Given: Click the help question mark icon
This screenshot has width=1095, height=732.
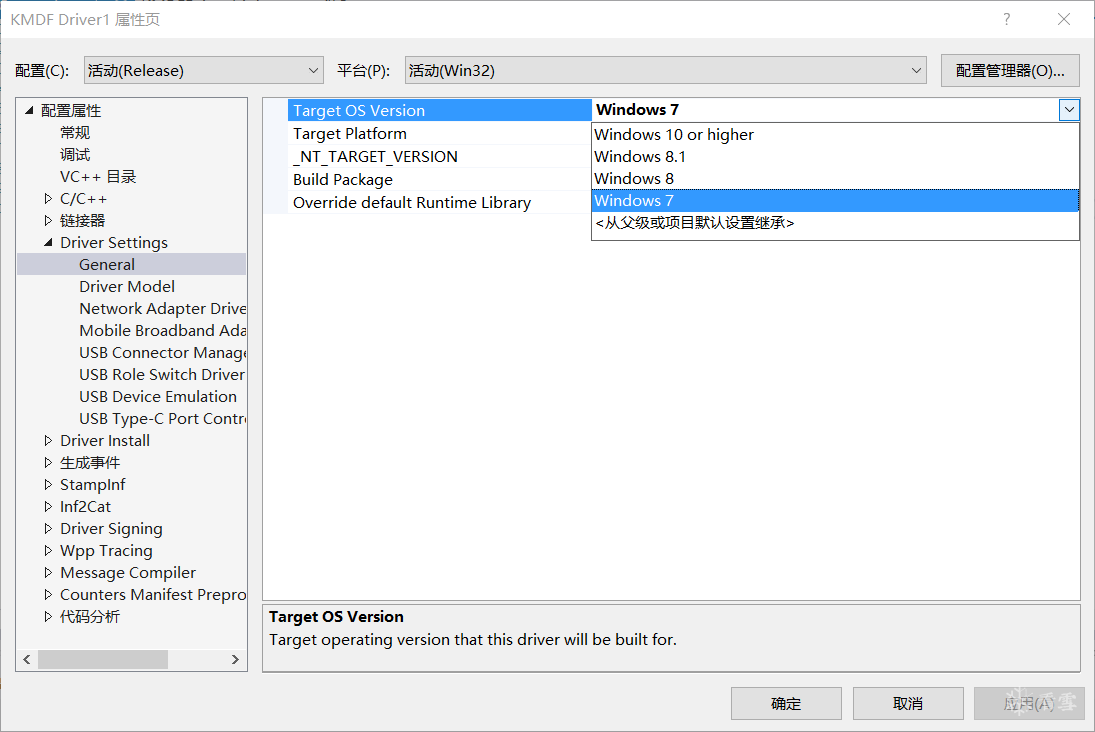Looking at the screenshot, I should 1006,20.
